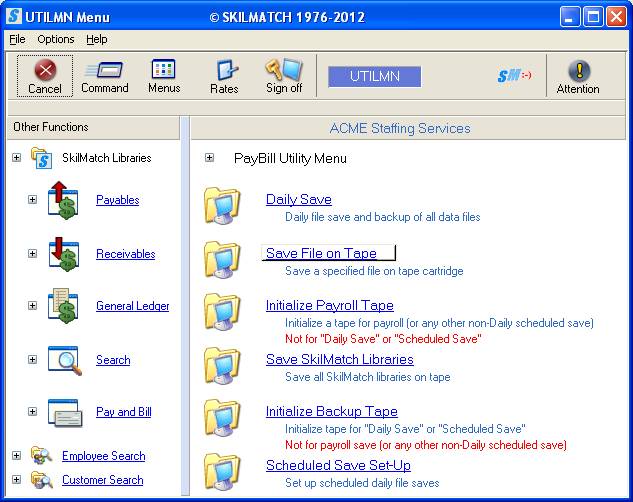Click the ACME Staffing Services header
Screen dimensions: 633x502
(x=408, y=128)
